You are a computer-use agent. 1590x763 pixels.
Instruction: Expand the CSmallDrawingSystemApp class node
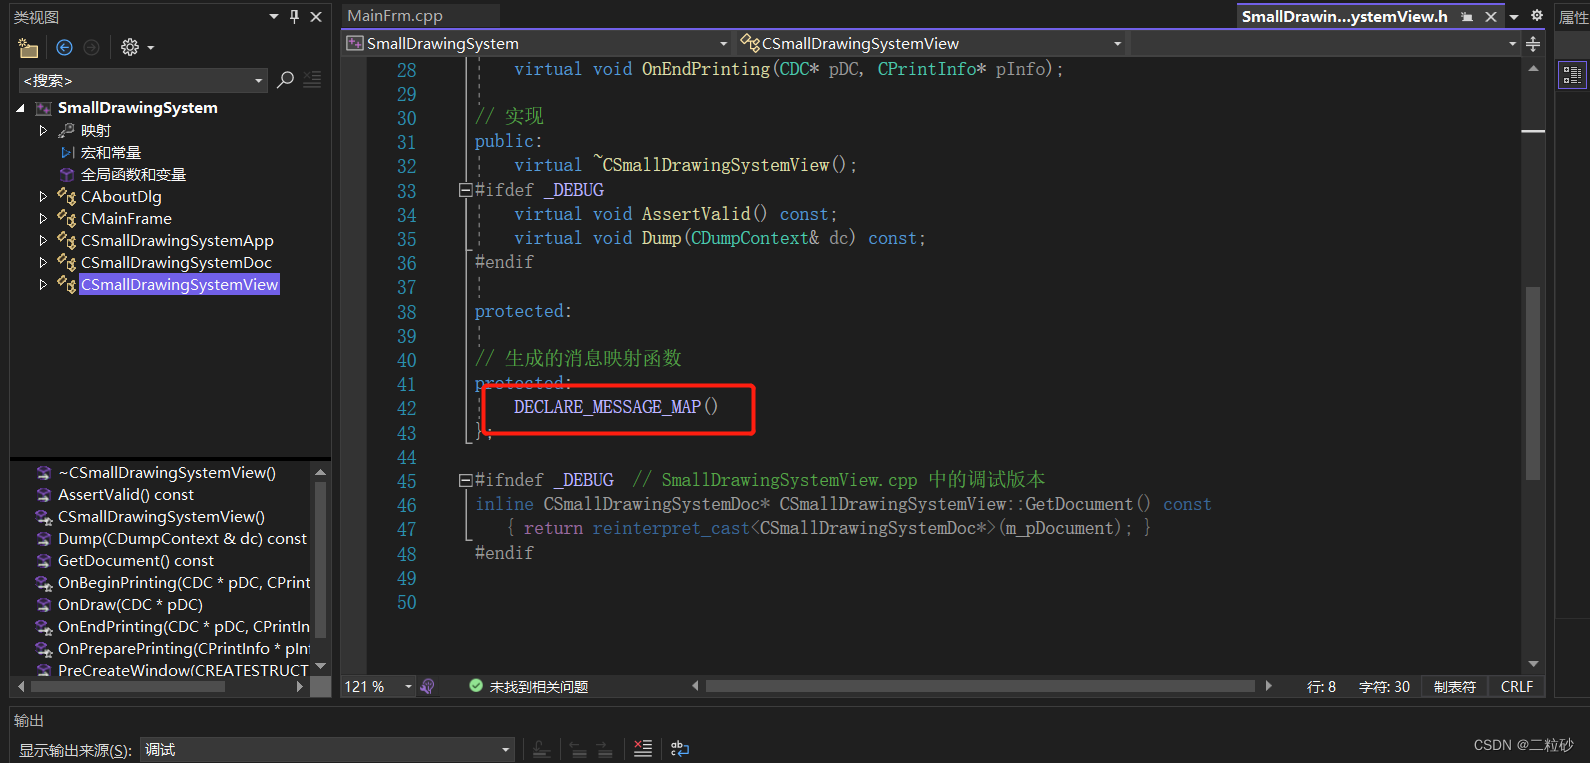43,240
